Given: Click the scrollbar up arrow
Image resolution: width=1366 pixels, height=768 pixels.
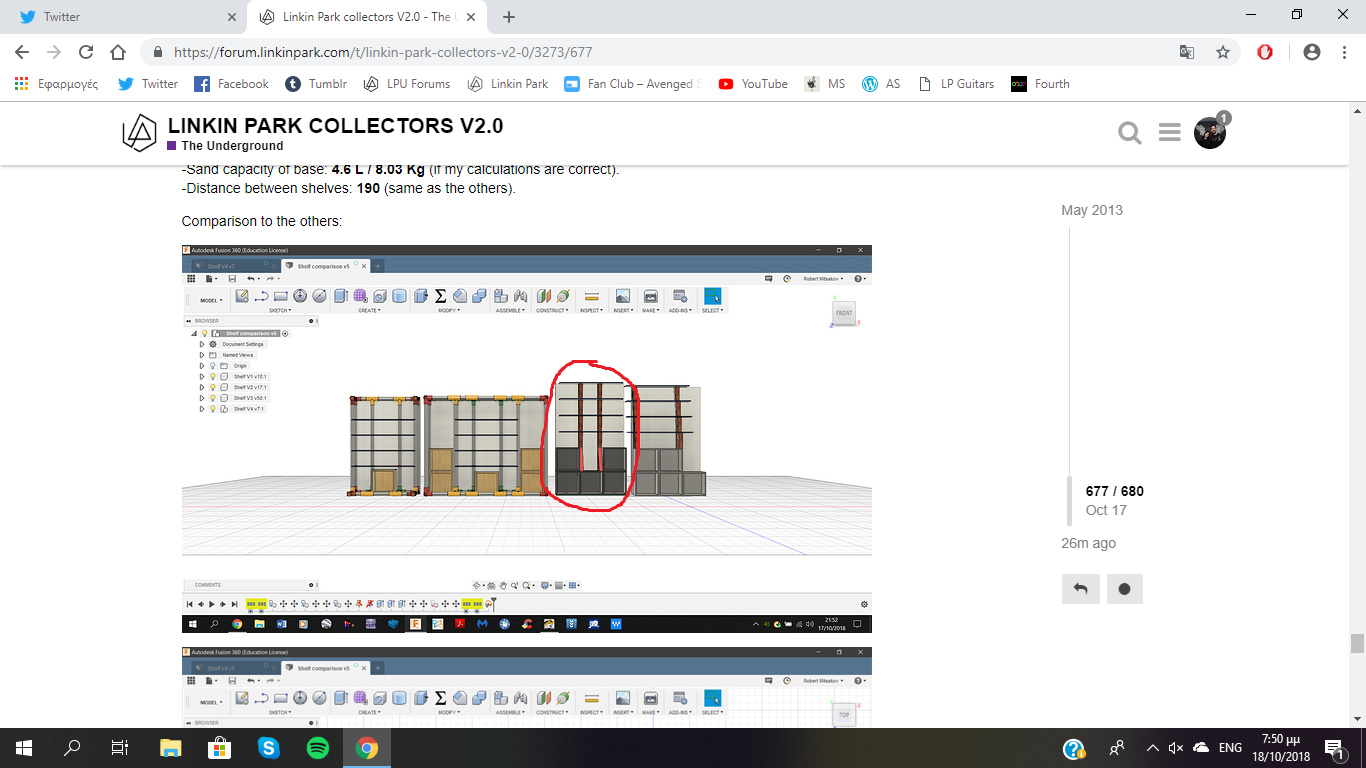Looking at the screenshot, I should pyautogui.click(x=1357, y=110).
